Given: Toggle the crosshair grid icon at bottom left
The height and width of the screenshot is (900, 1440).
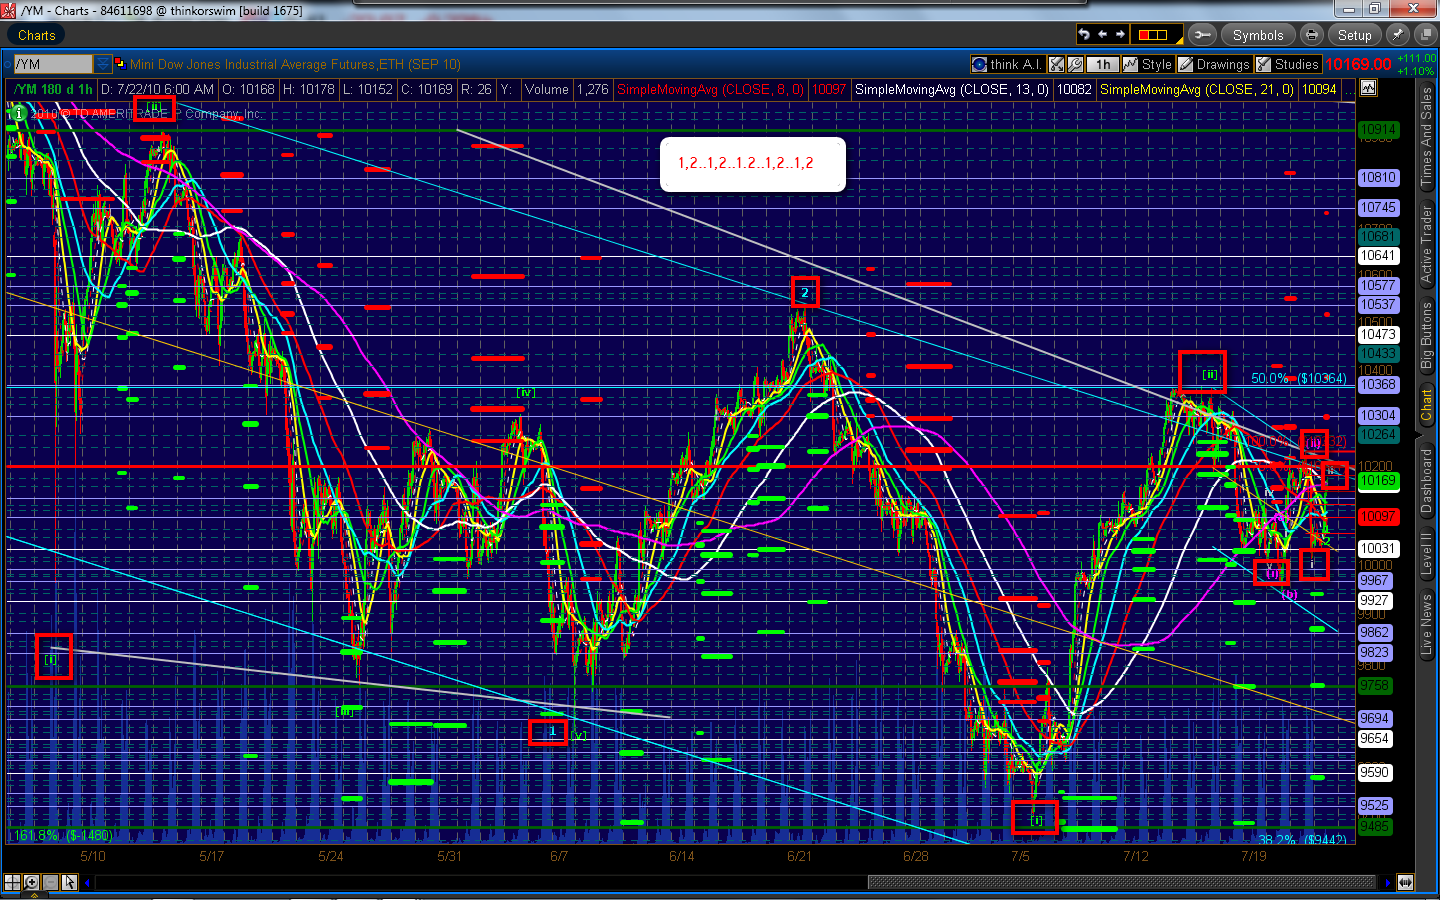Looking at the screenshot, I should [12, 882].
